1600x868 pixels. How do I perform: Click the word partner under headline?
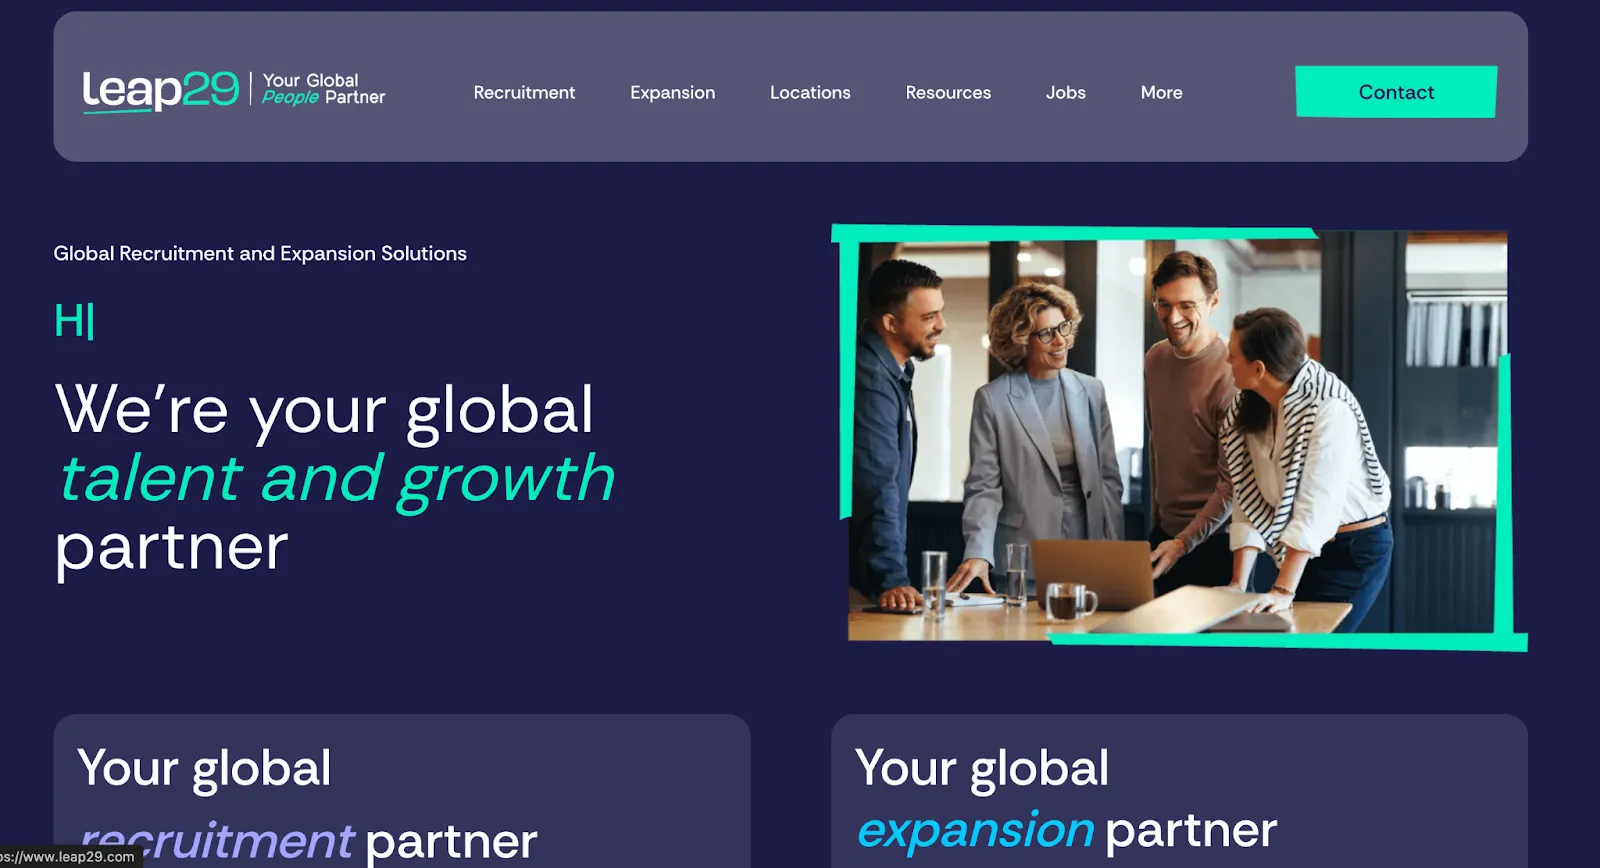click(x=172, y=549)
